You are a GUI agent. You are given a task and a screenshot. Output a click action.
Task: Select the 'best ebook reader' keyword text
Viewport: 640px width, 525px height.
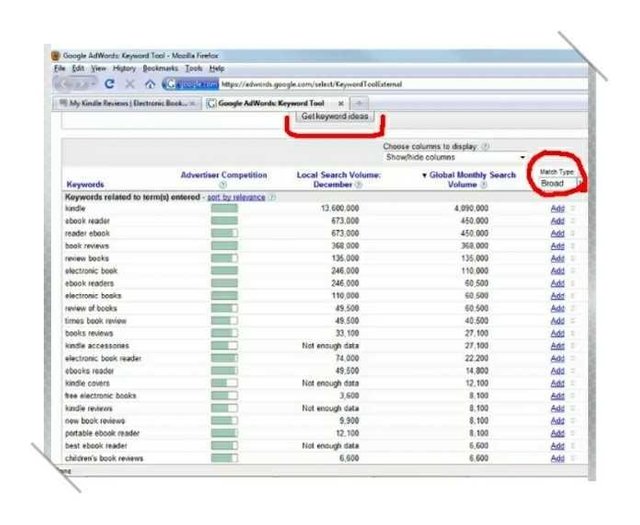(96, 446)
